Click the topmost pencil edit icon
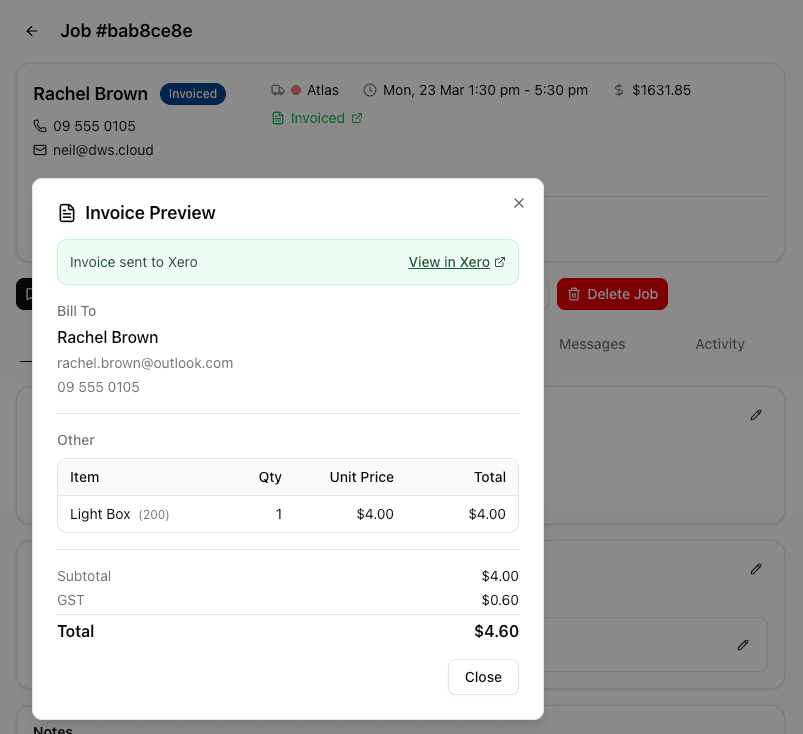803x734 pixels. pos(756,414)
